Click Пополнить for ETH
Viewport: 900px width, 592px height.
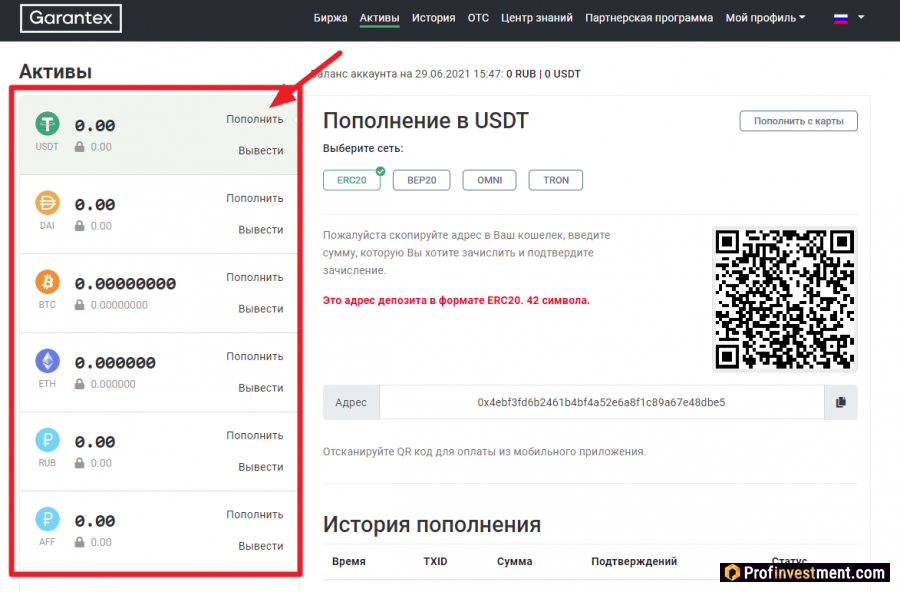coord(255,357)
